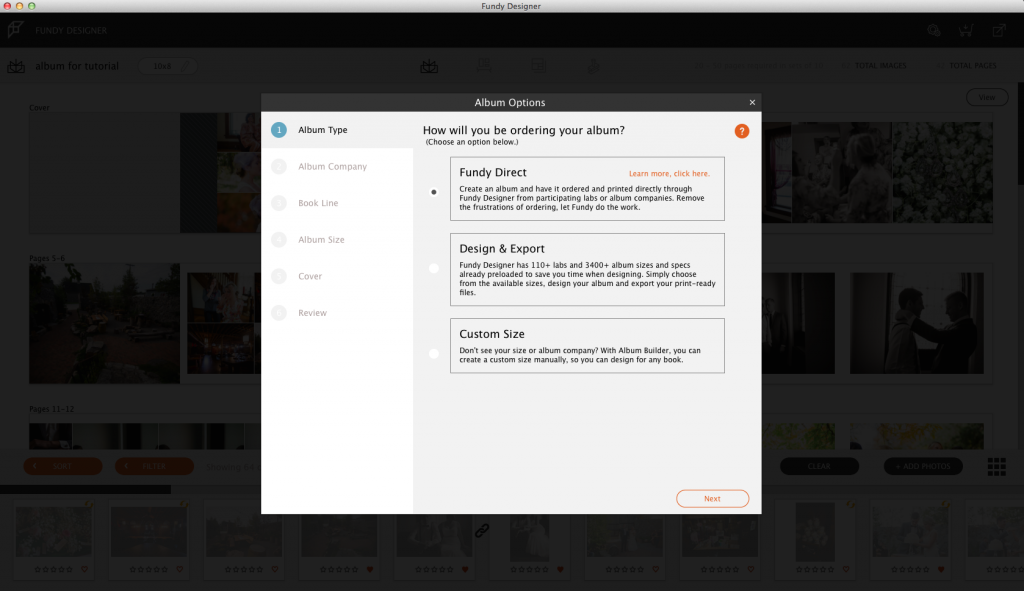The width and height of the screenshot is (1024, 591).
Task: Click the "Pages 11-12" spread label
Action: click(52, 409)
